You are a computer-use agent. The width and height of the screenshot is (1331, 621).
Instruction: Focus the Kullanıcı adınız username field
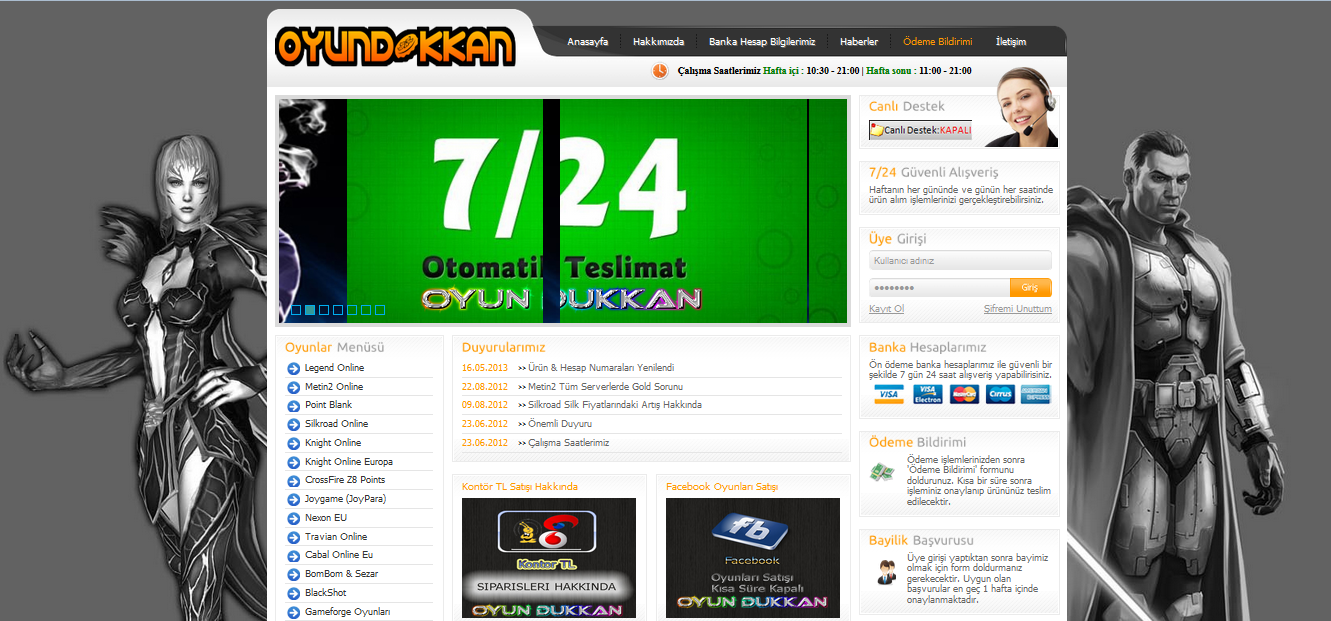(x=960, y=261)
